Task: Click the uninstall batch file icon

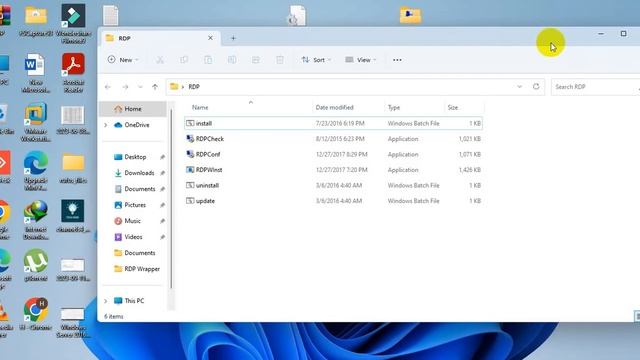Action: pyautogui.click(x=190, y=185)
